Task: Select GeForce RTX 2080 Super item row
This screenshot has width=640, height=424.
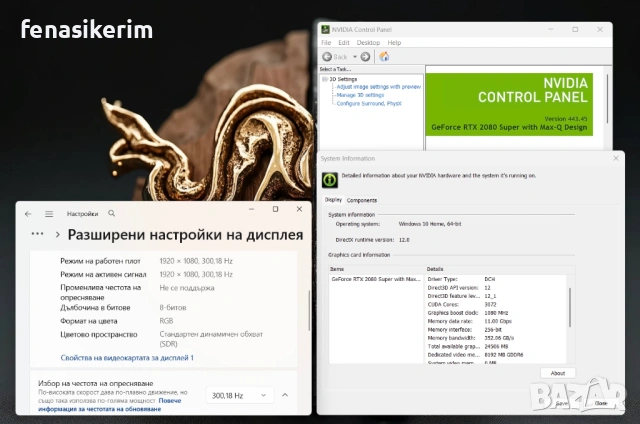Action: click(376, 279)
